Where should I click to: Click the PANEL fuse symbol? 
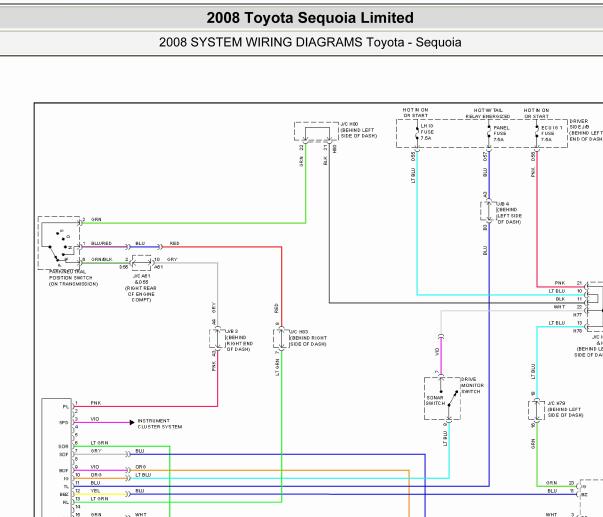point(489,133)
